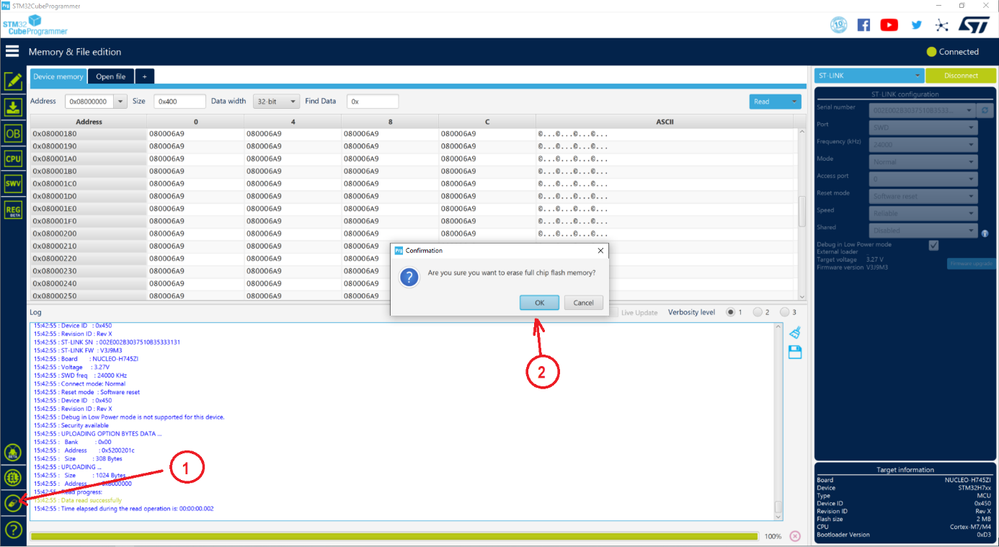
Task: Open the Mode Normal dropdown
Action: click(x=923, y=162)
